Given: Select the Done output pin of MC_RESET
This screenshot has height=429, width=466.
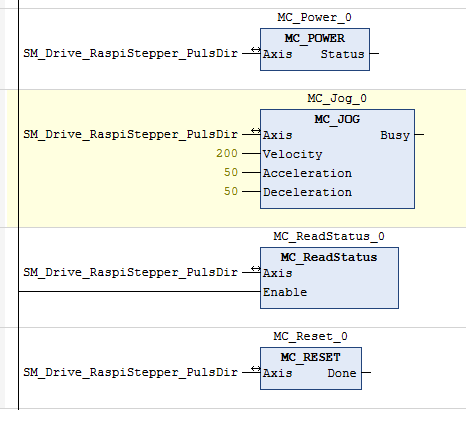Looking at the screenshot, I should pos(342,373).
